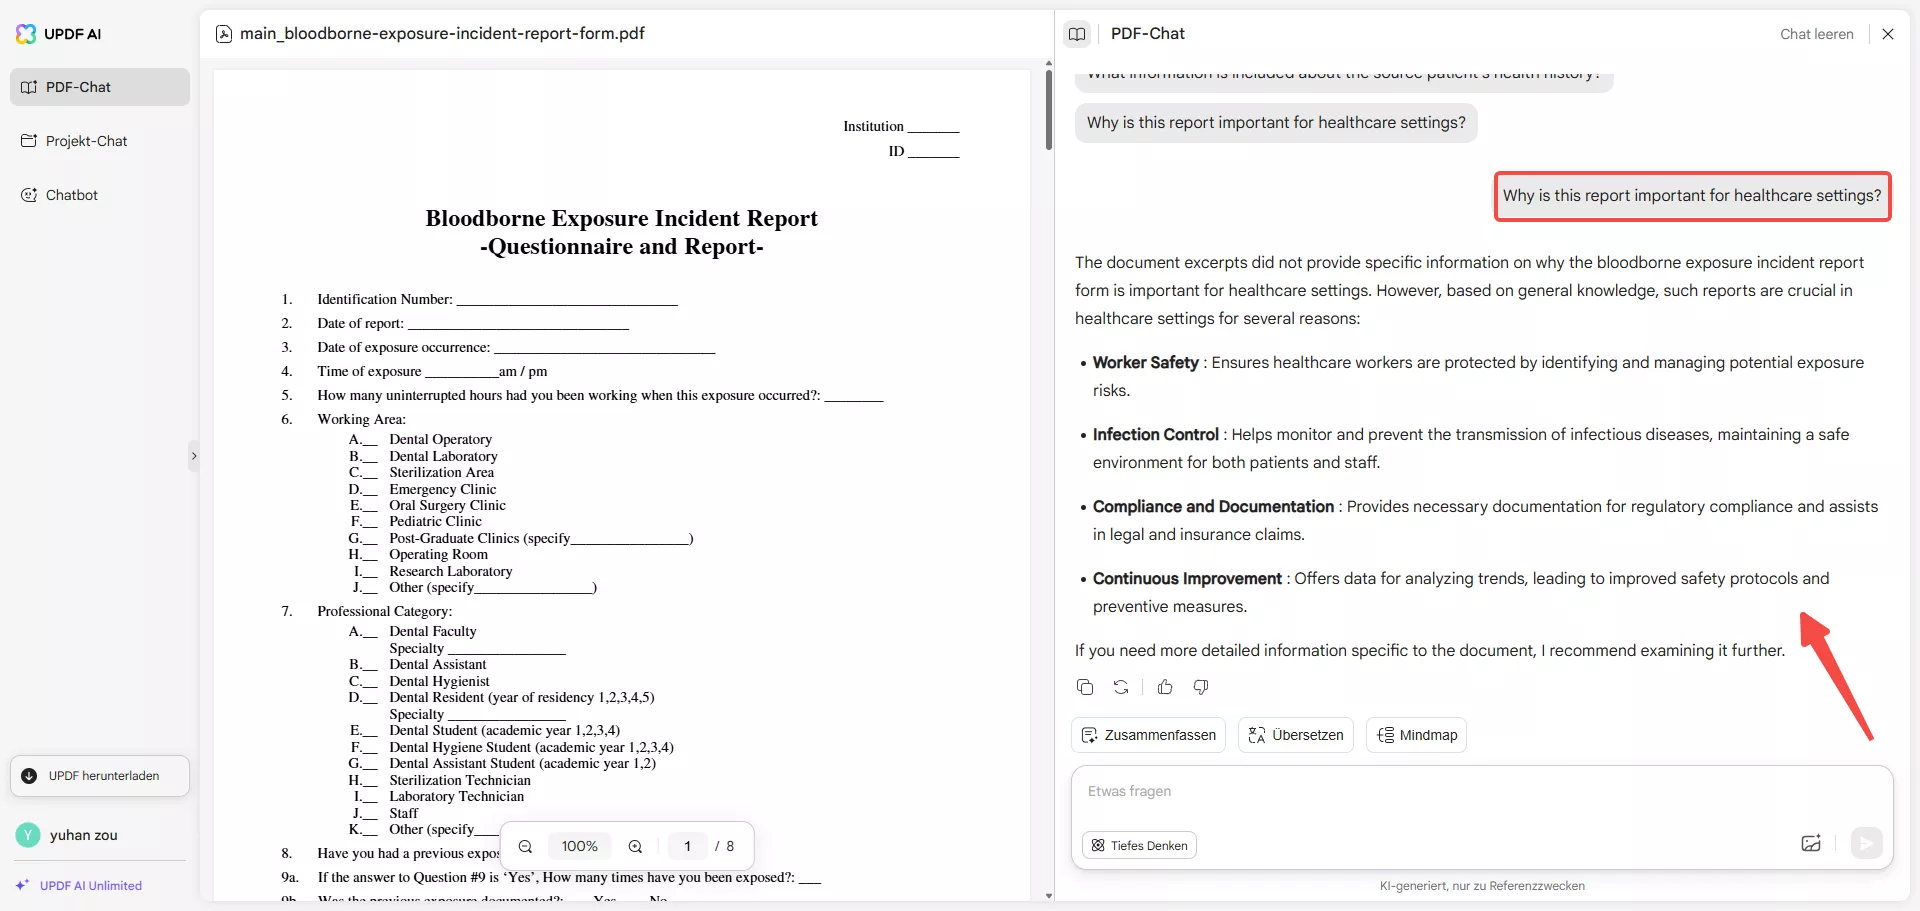Click the UPDF herunterladen button
The height and width of the screenshot is (911, 1920).
tap(100, 776)
